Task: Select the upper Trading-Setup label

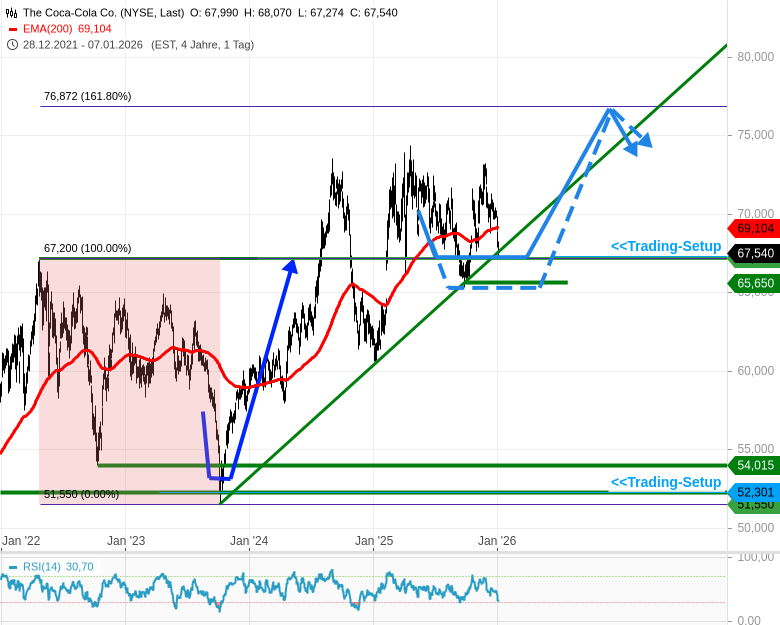Action: pyautogui.click(x=665, y=246)
